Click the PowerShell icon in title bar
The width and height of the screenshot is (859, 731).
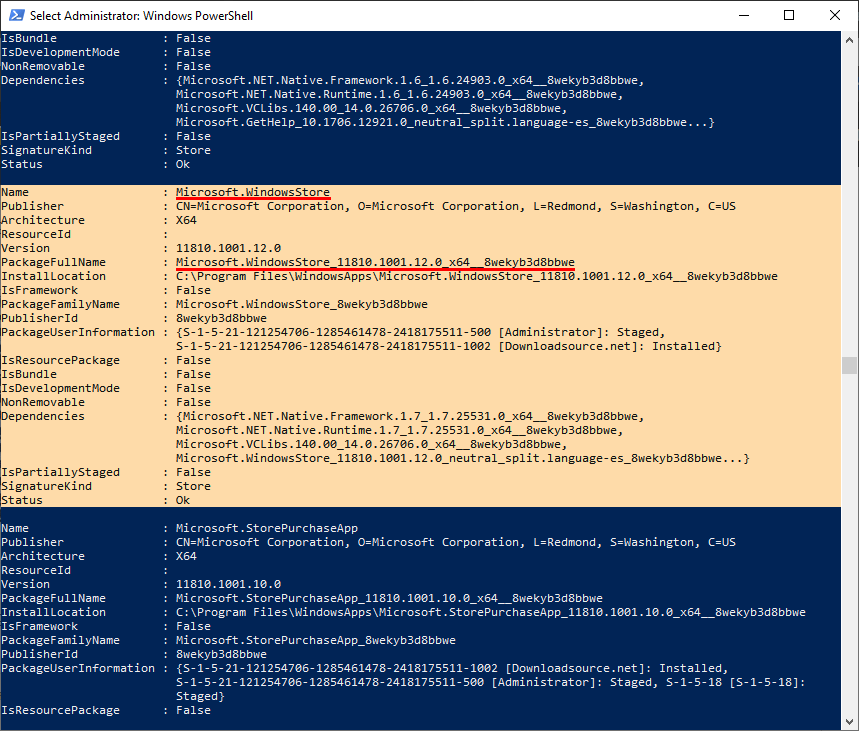click(16, 15)
